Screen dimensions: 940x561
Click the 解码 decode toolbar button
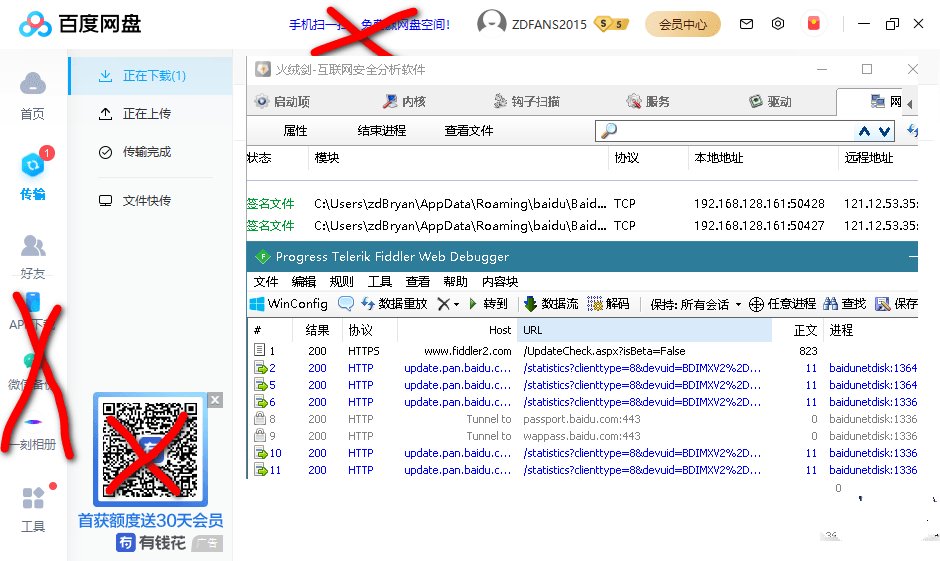(x=608, y=304)
